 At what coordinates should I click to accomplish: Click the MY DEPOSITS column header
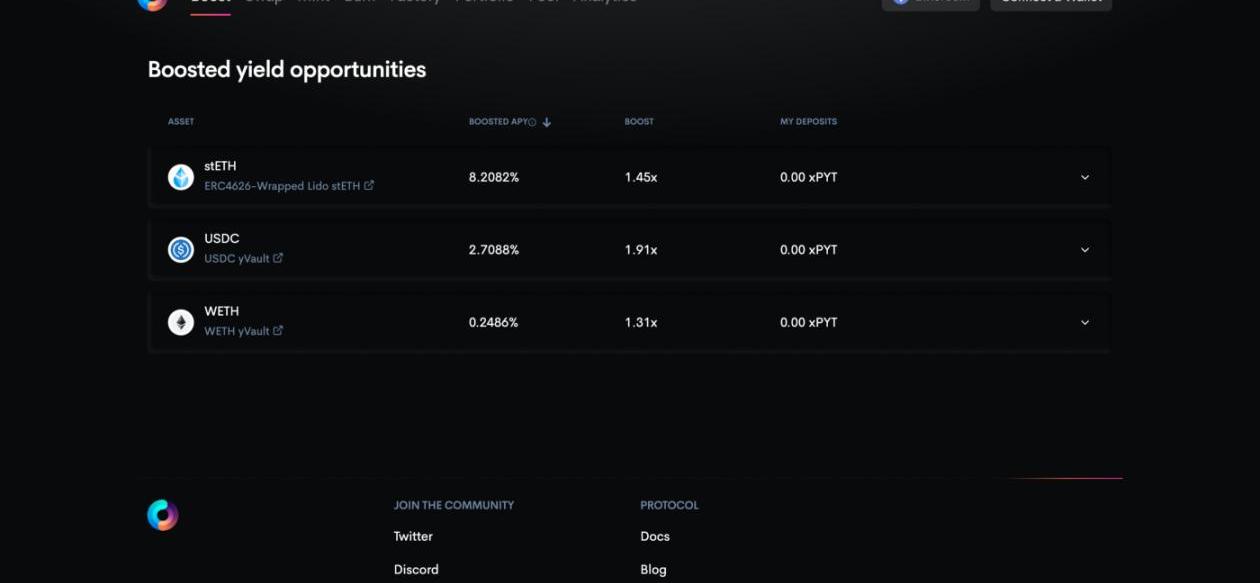point(808,122)
